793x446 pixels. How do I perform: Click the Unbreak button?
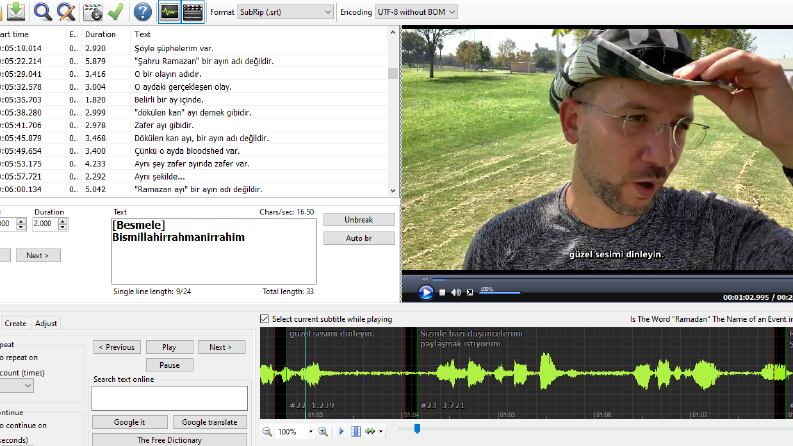coord(359,219)
